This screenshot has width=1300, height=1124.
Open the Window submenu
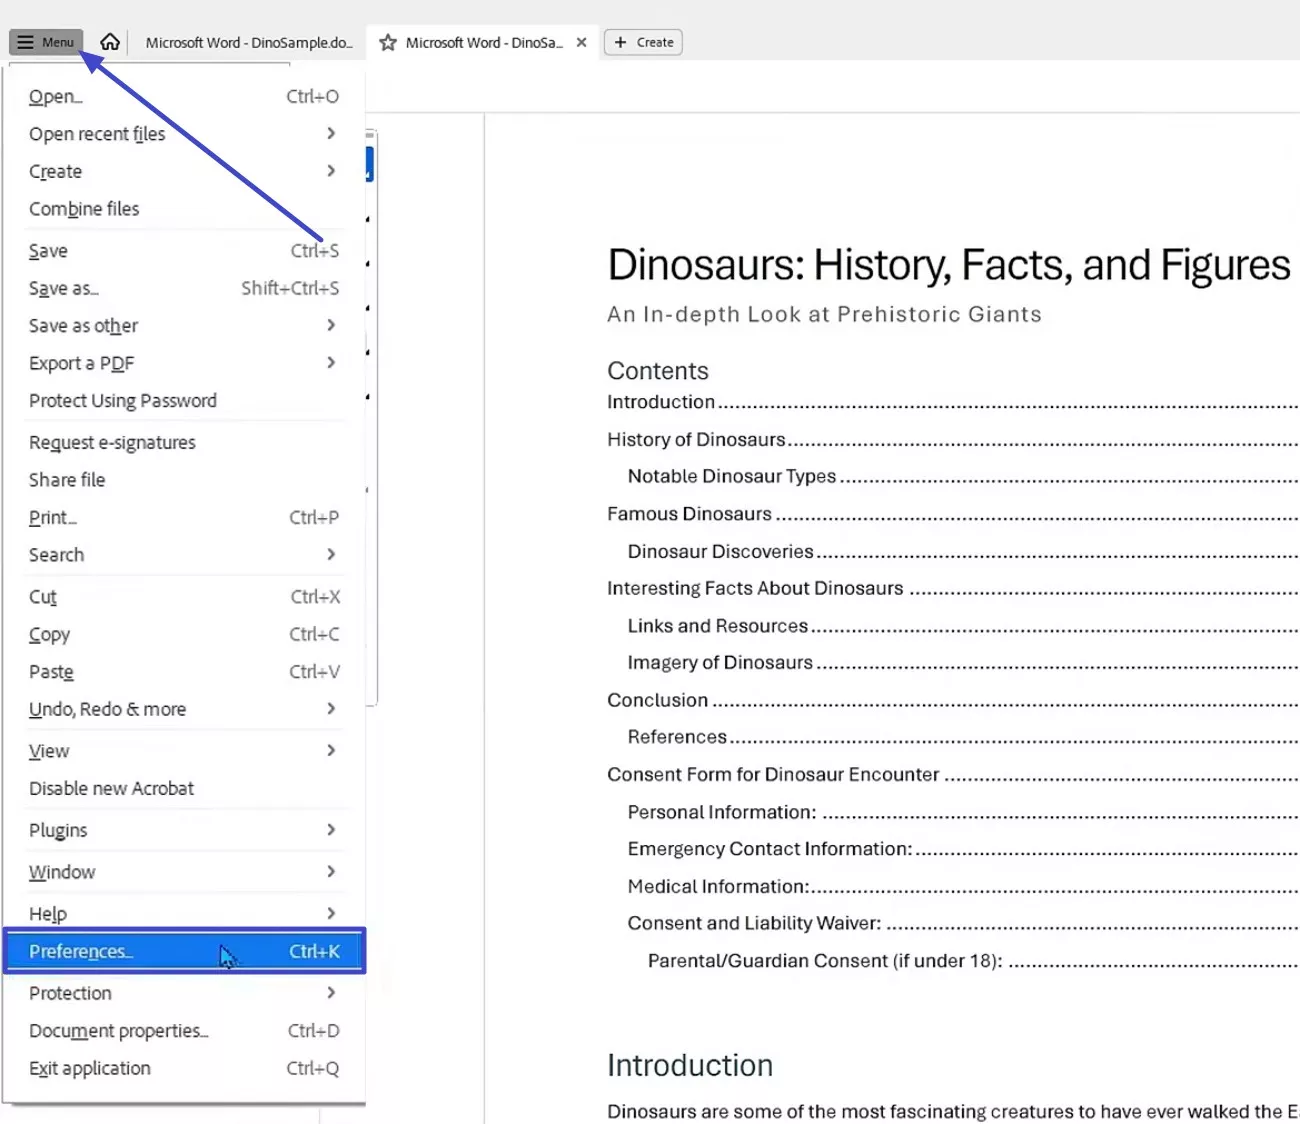pos(62,871)
